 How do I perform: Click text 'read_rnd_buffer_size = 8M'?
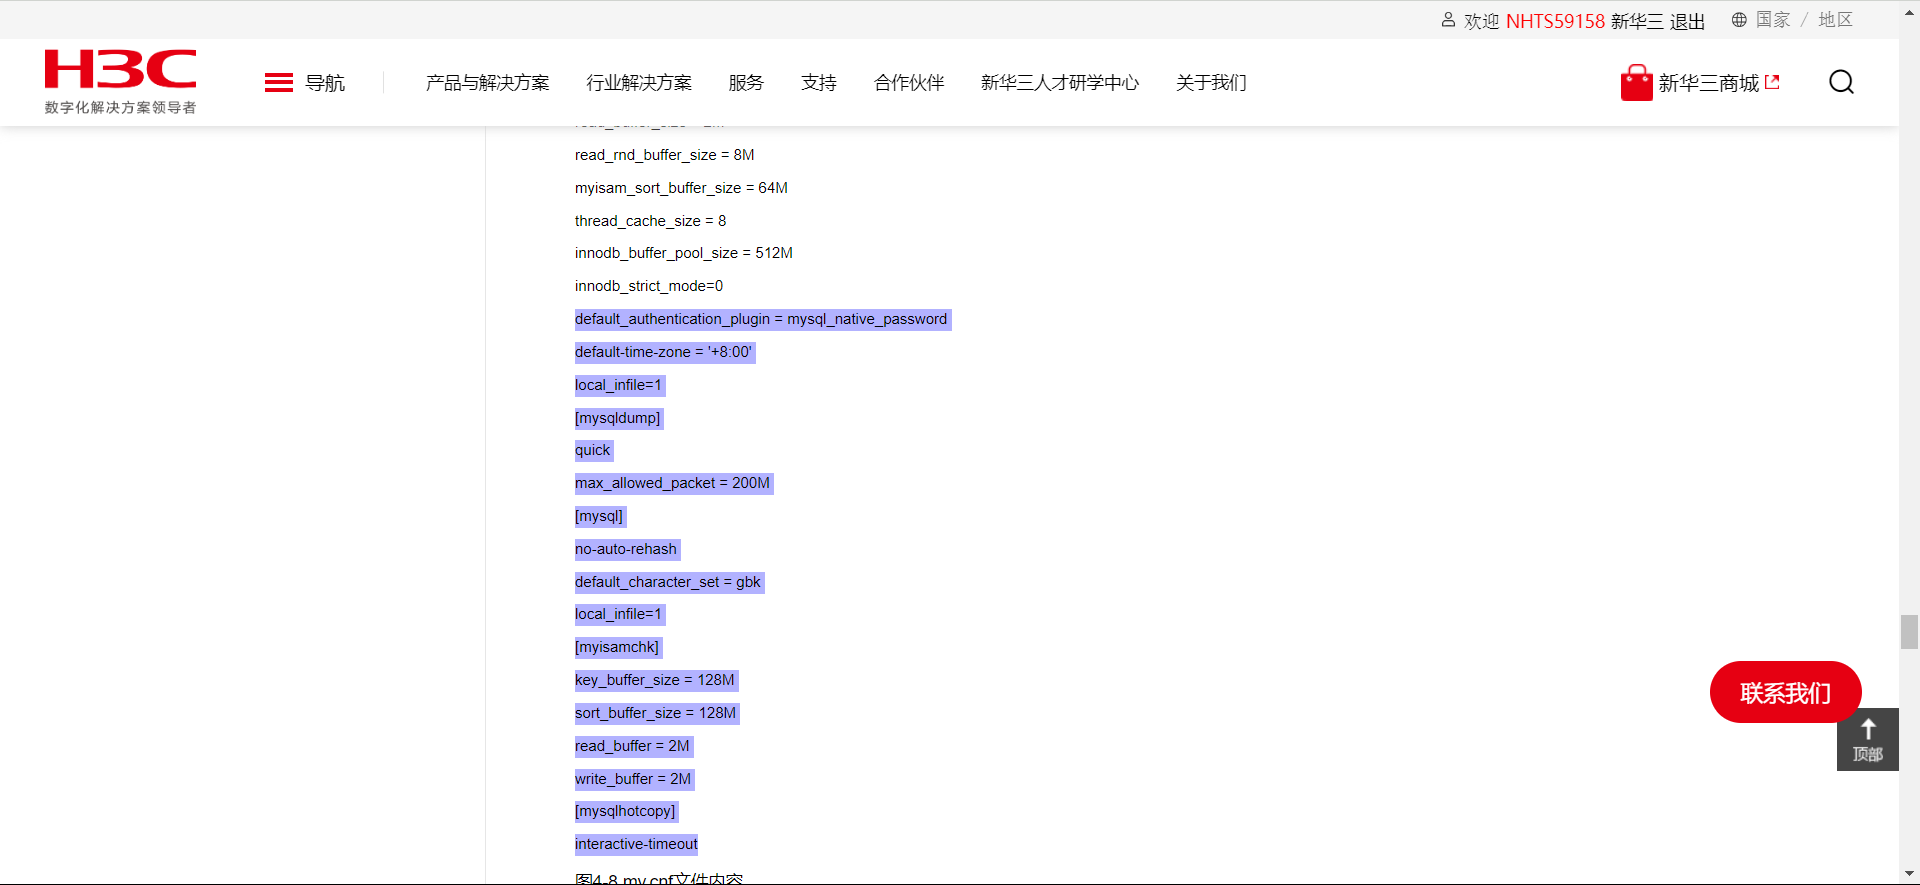click(664, 155)
